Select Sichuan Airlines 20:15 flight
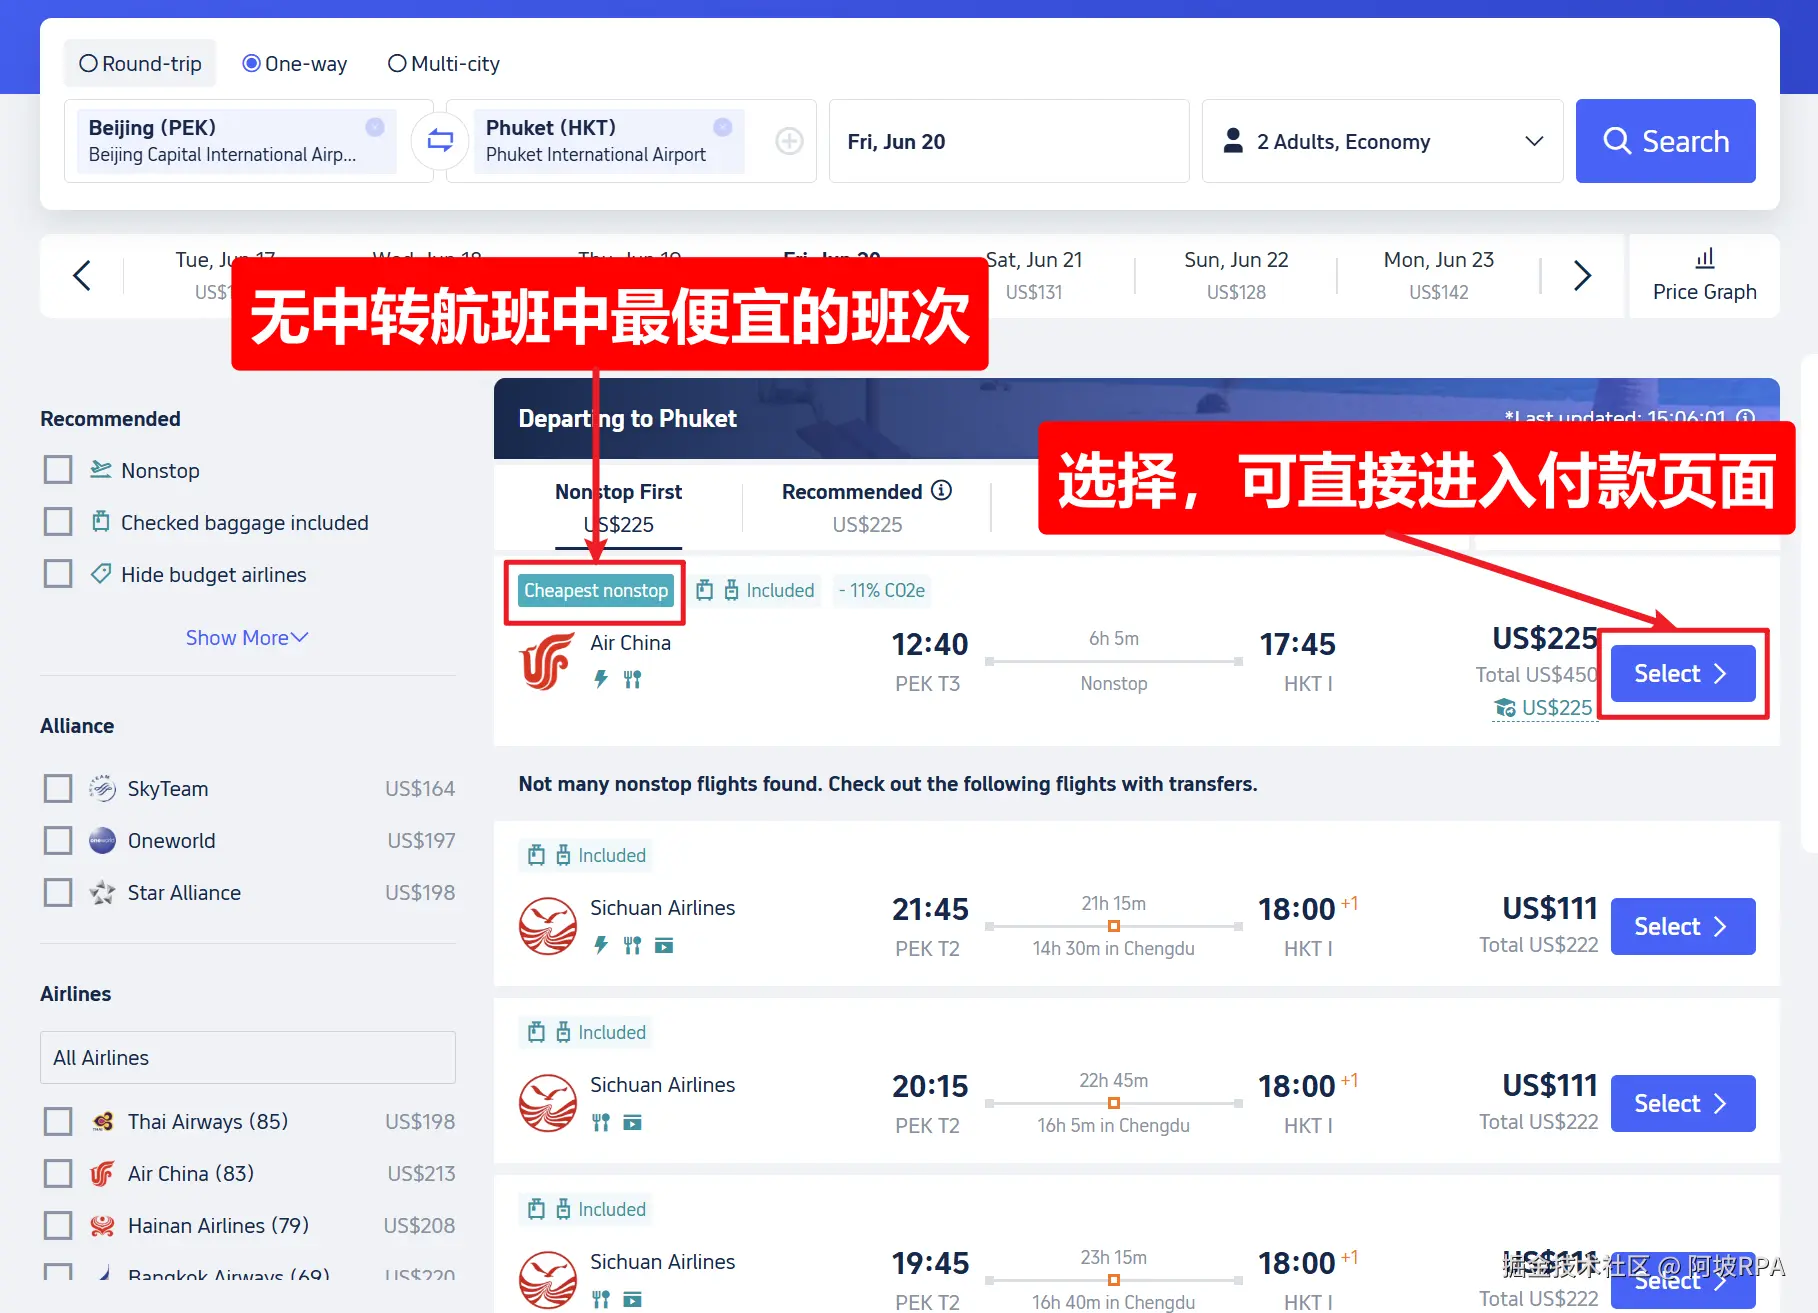This screenshot has width=1818, height=1313. click(x=1683, y=1103)
